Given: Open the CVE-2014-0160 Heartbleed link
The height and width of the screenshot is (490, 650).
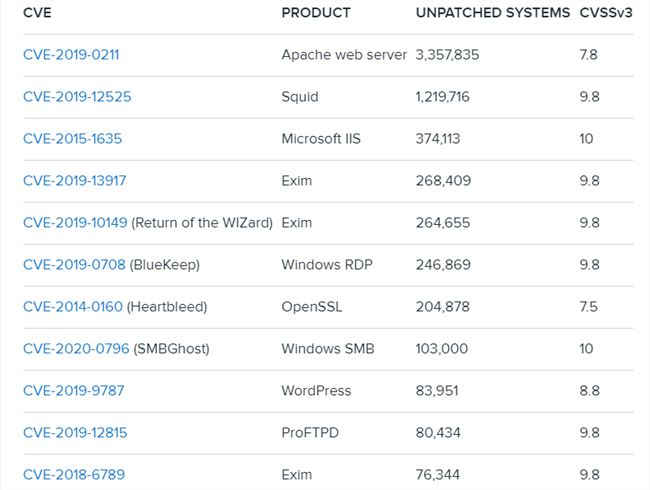Looking at the screenshot, I should 73,307.
